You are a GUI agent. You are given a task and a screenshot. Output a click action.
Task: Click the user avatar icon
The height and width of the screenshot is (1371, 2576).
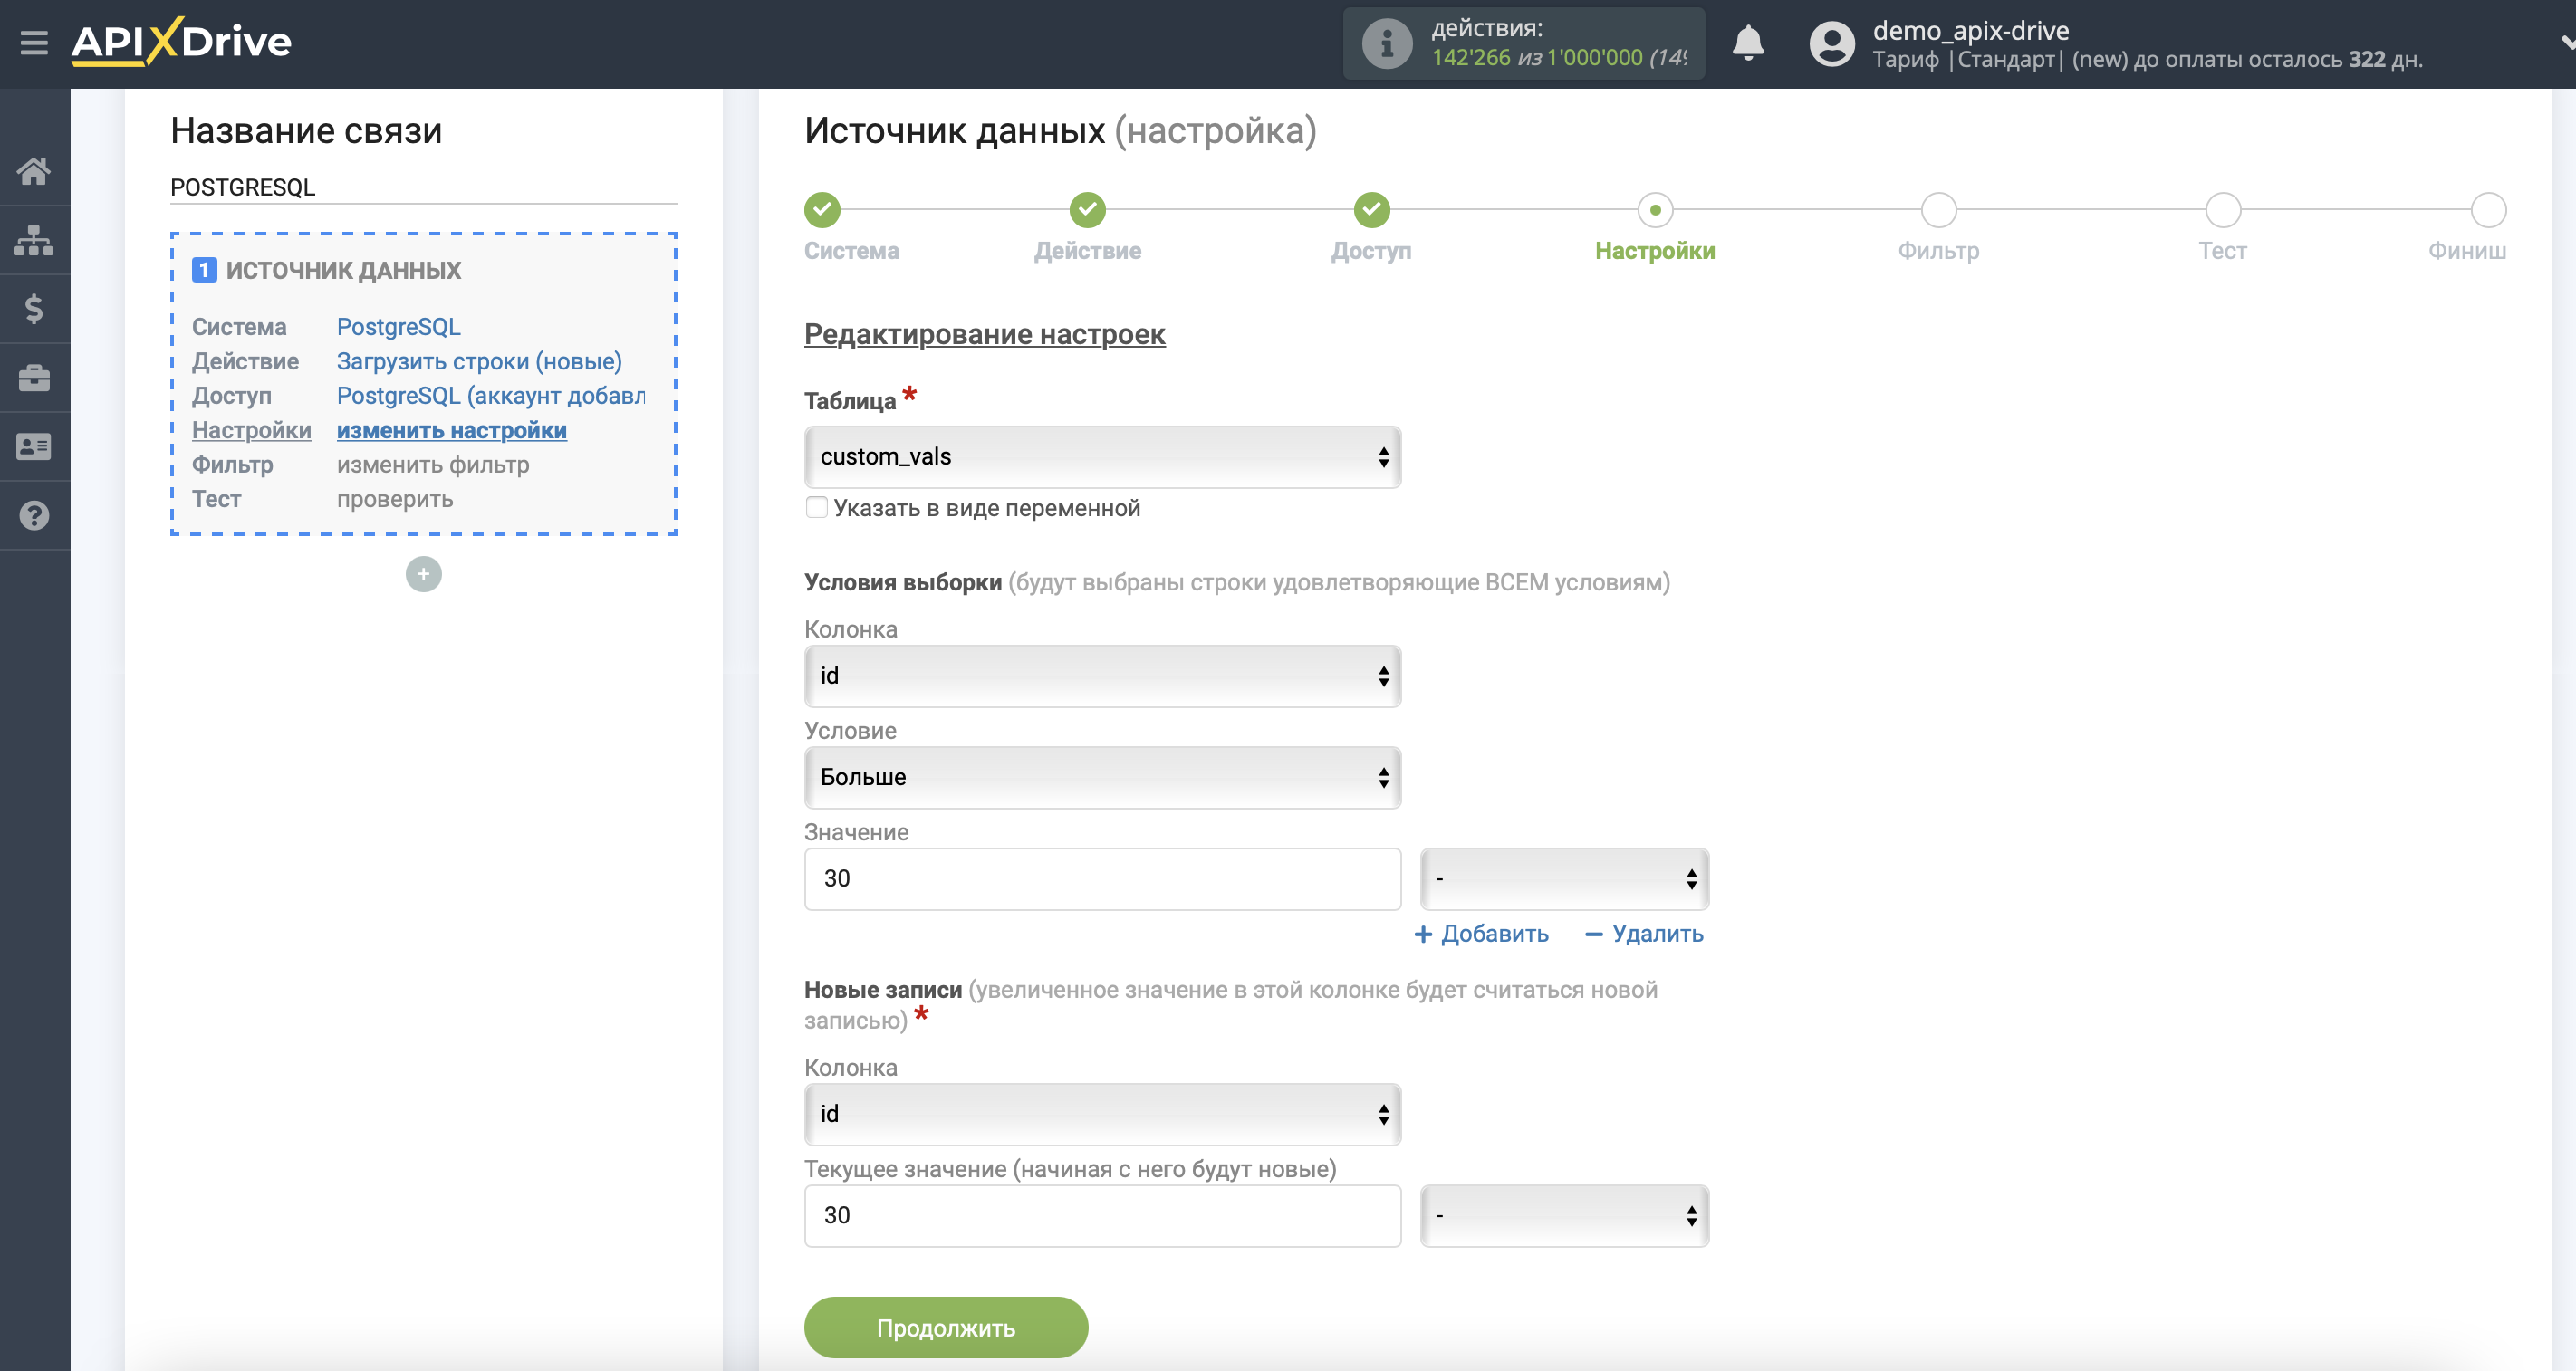(x=1832, y=44)
